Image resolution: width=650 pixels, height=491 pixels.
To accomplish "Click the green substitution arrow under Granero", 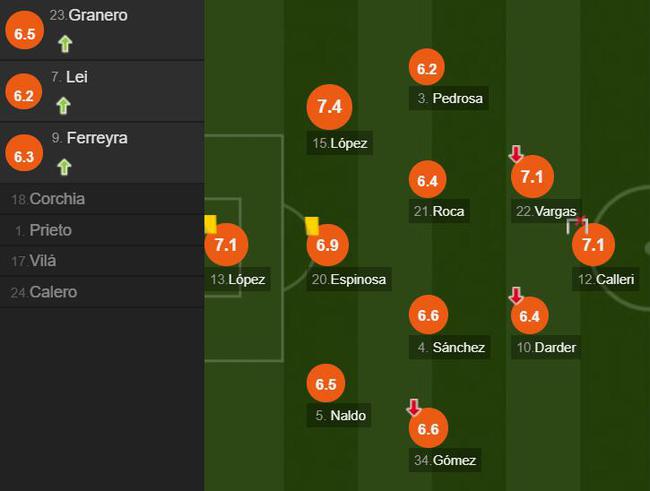I will [65, 44].
